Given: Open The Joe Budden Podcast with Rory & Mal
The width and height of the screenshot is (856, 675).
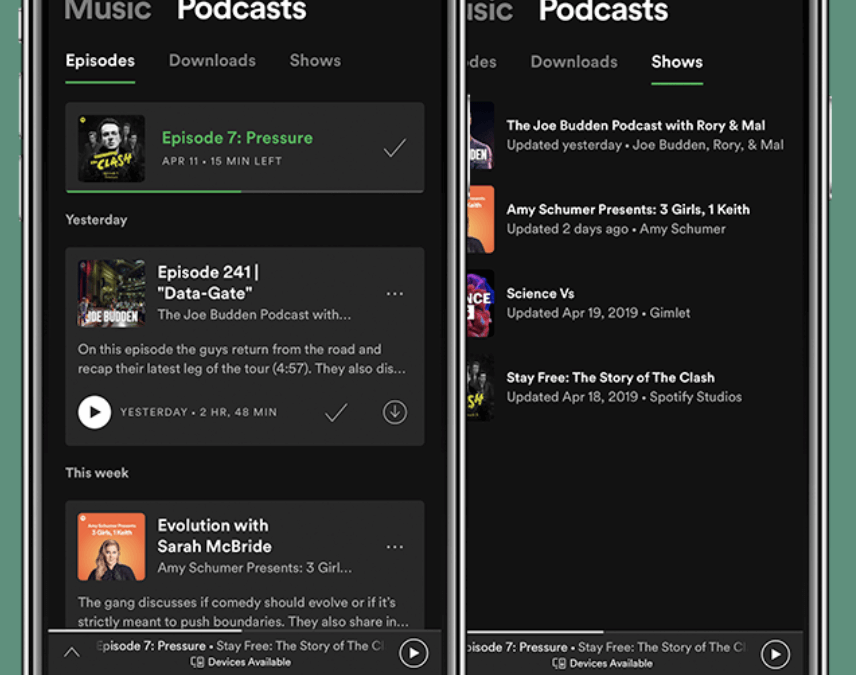Looking at the screenshot, I should point(635,126).
